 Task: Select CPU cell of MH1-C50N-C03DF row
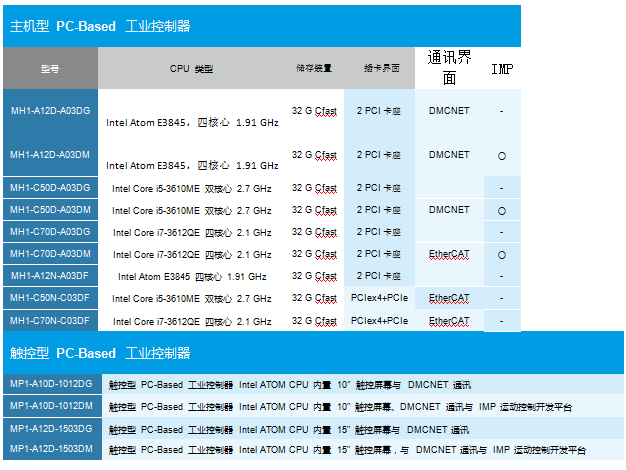coord(192,298)
